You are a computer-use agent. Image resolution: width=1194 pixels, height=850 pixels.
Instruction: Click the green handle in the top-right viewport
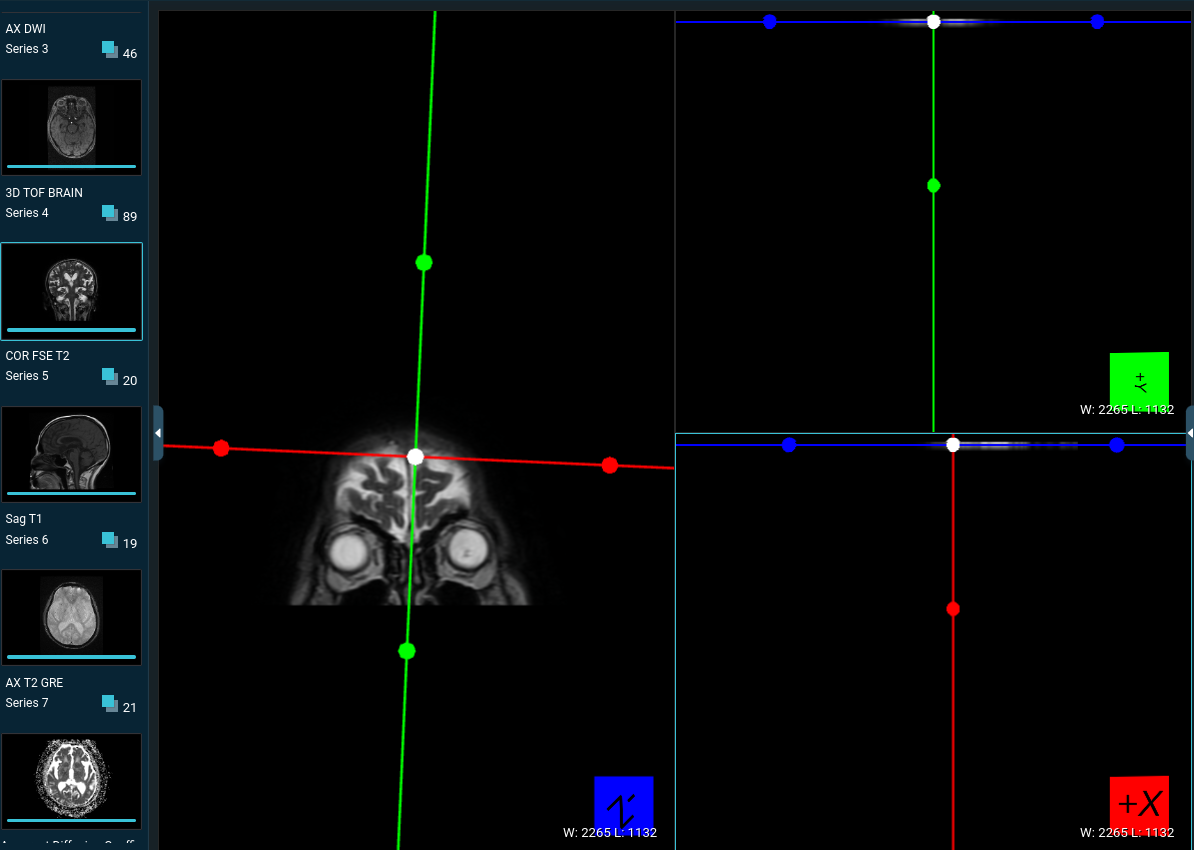[934, 186]
